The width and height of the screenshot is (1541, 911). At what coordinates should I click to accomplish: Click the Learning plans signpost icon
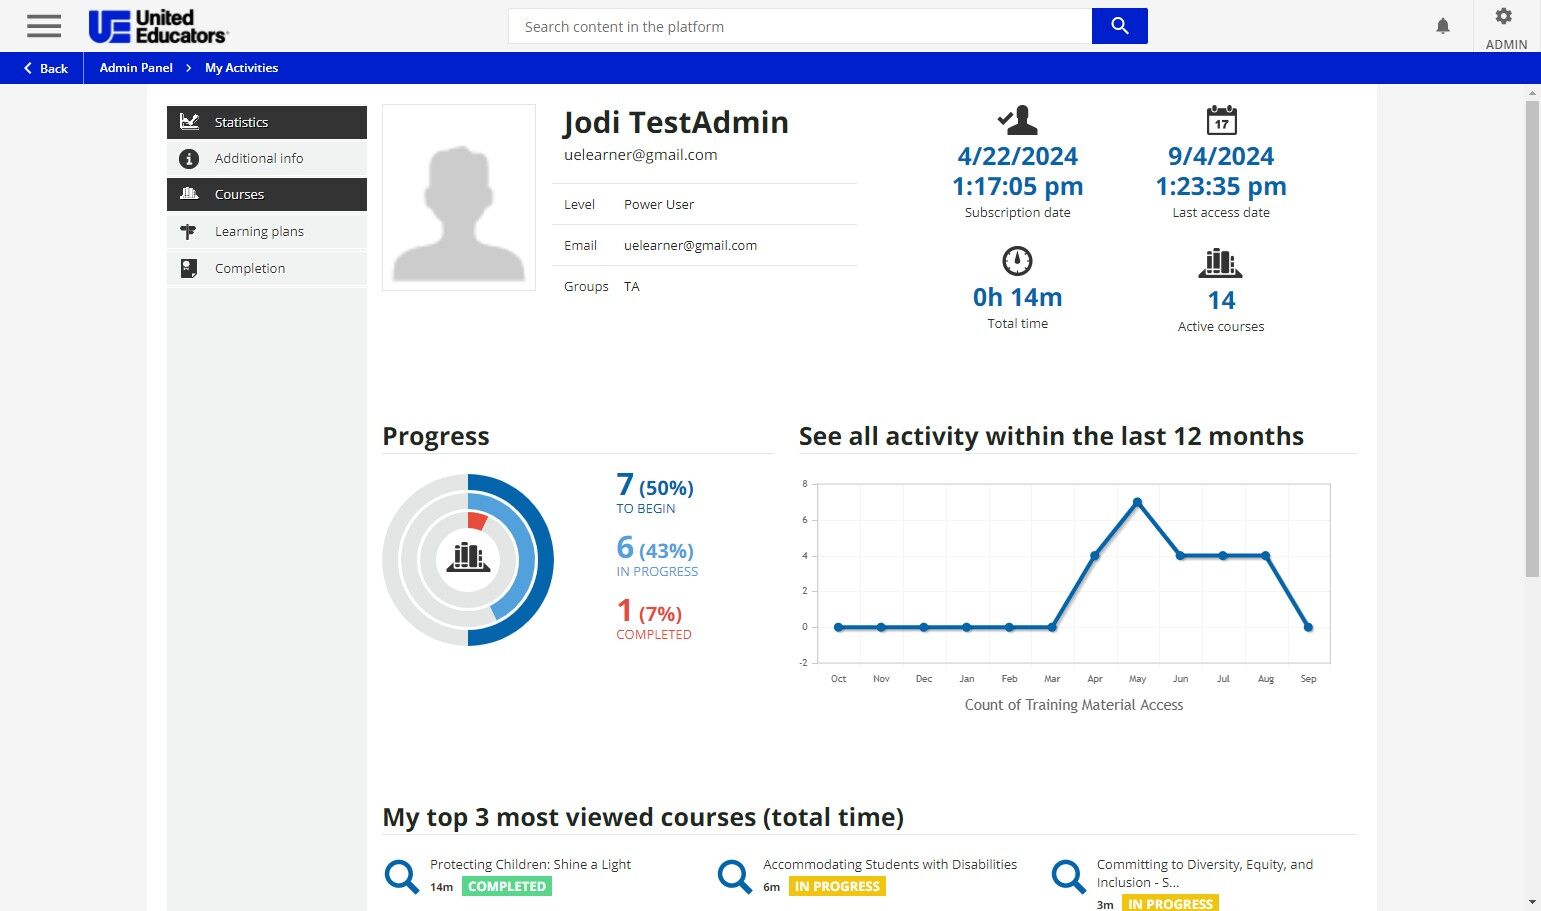coord(188,232)
